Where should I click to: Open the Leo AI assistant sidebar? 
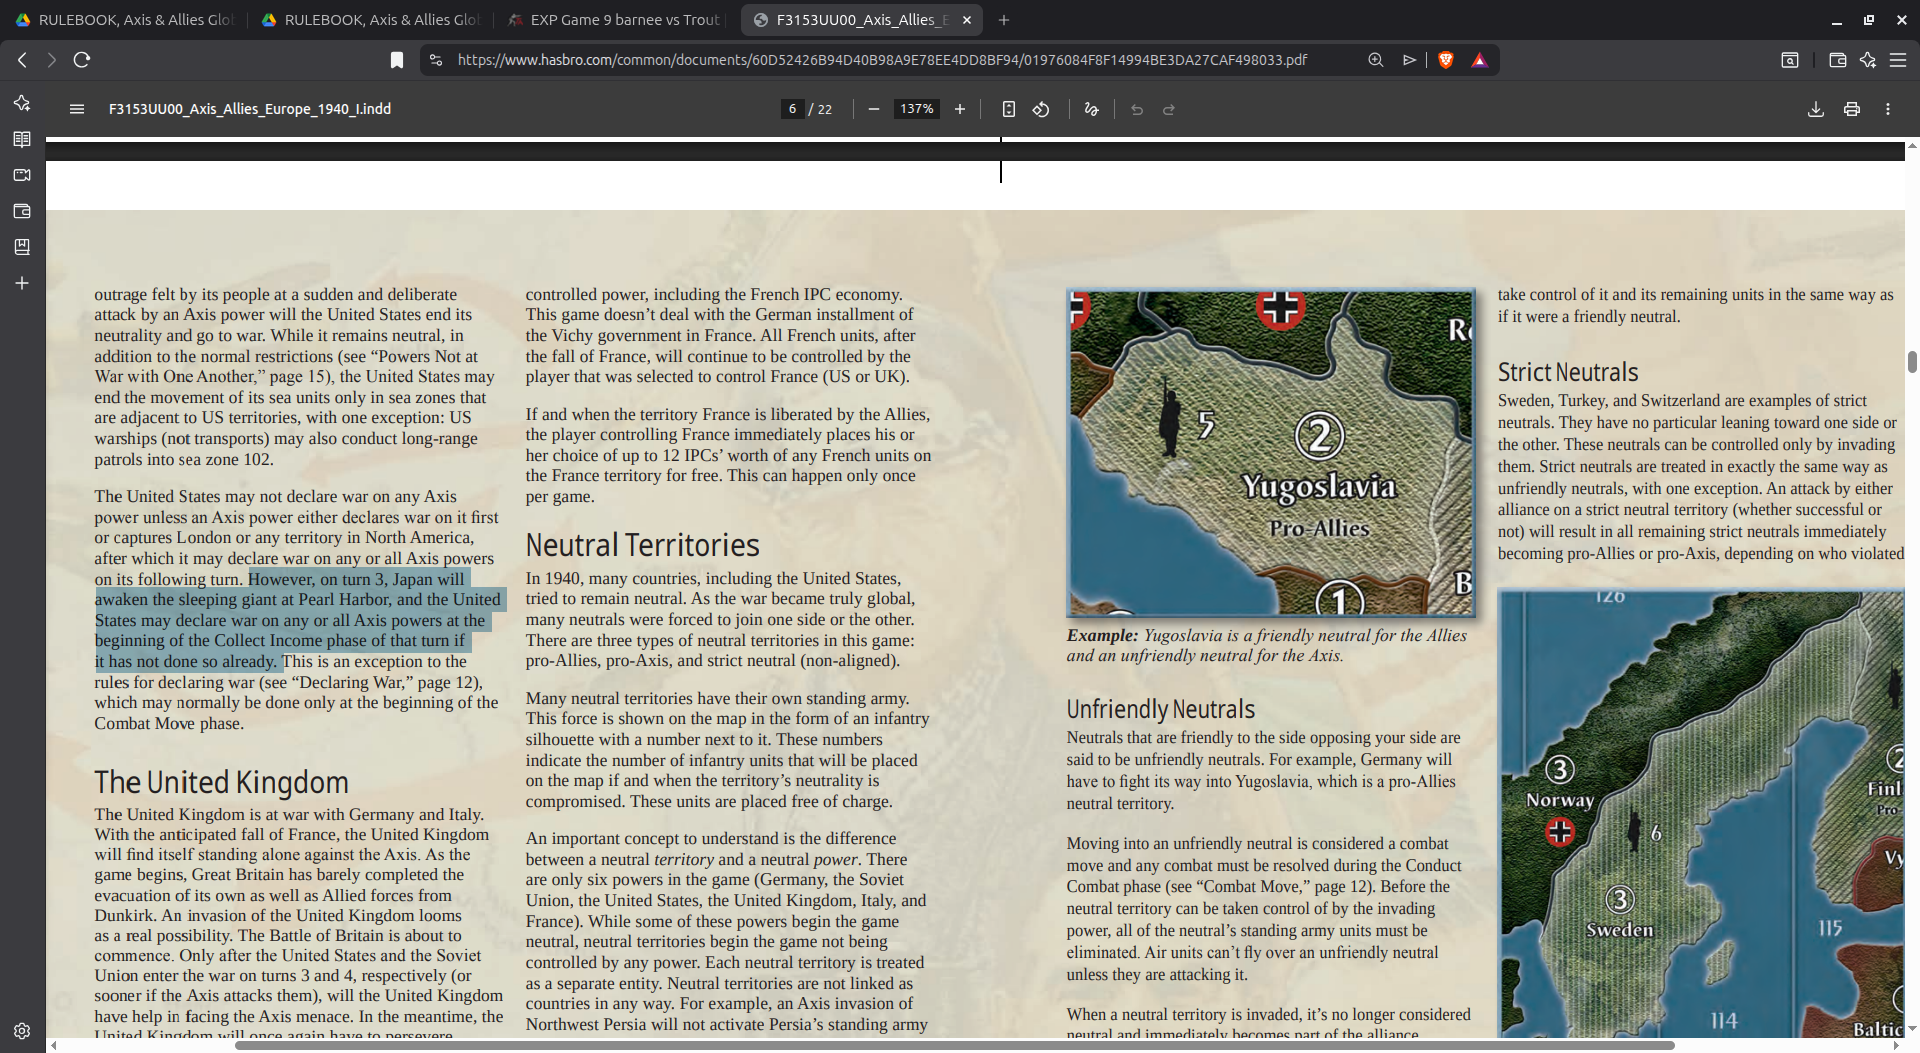[x=21, y=102]
